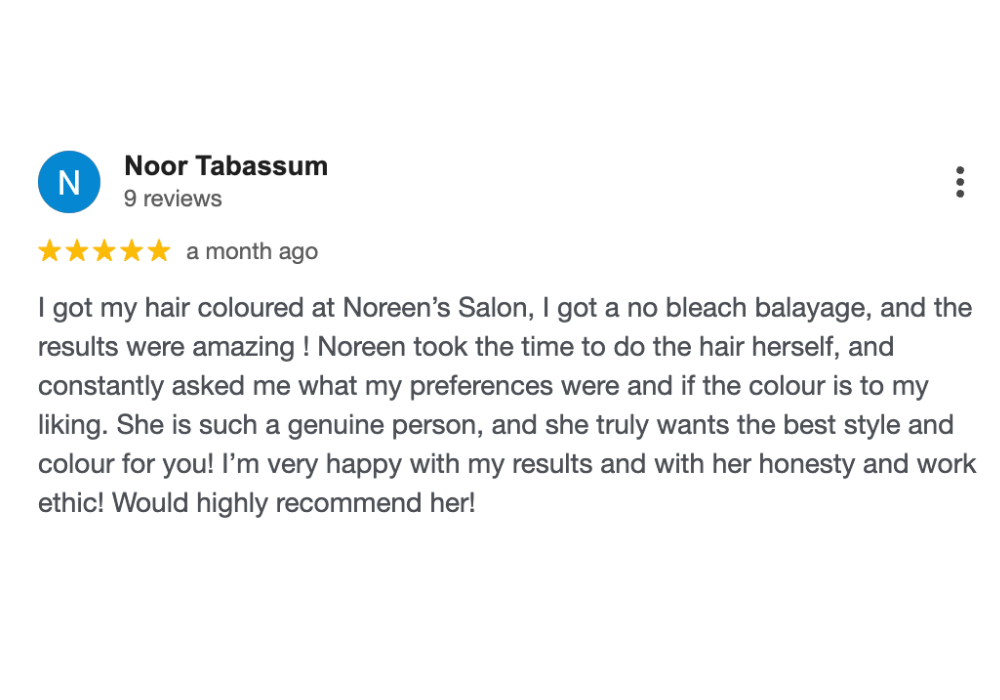Select the third yellow rating star
Screen dimensions: 1000x700
[x=104, y=251]
